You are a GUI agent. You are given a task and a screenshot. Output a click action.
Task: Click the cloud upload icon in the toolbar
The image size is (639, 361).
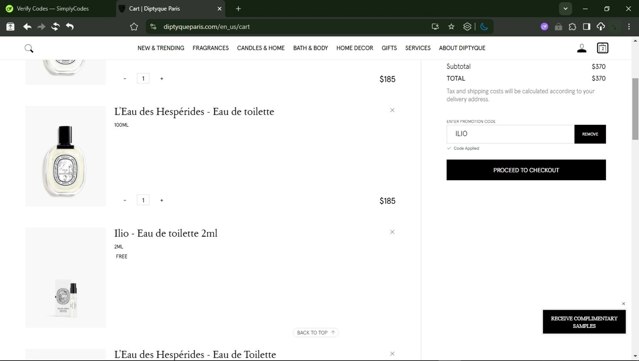pyautogui.click(x=601, y=26)
